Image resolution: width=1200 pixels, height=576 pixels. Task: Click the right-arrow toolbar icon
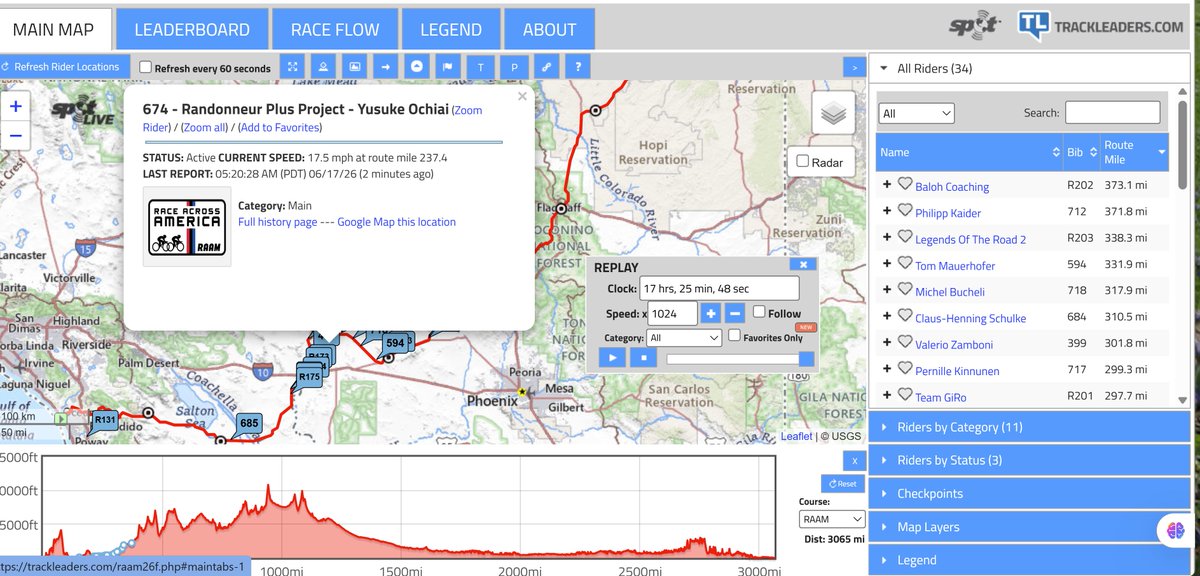pos(385,67)
